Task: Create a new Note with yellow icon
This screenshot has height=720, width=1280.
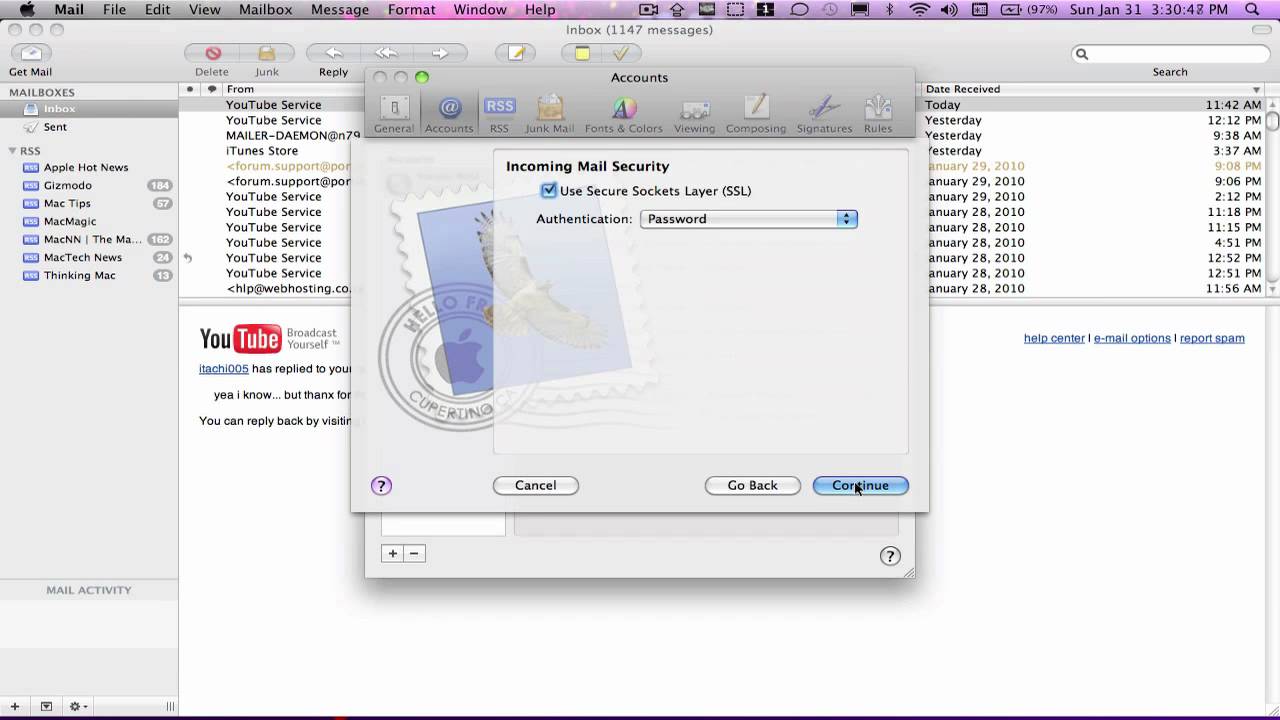Action: click(x=582, y=54)
